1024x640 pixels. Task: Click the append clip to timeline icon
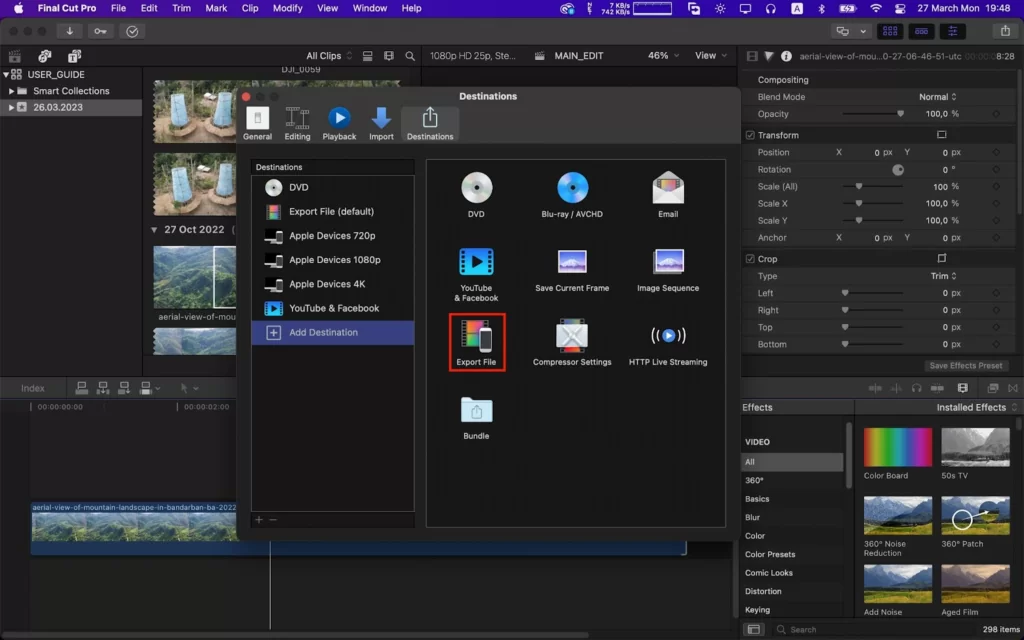tap(124, 388)
